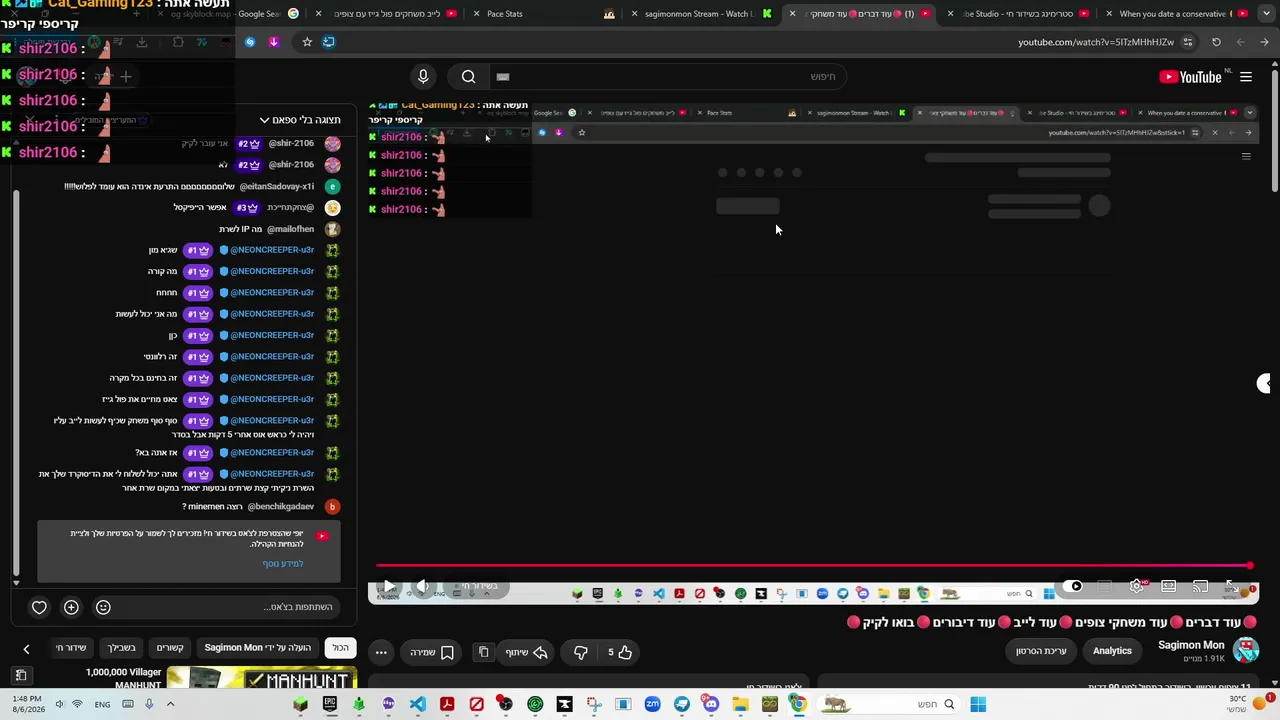Toggle subtitles in the video player
The width and height of the screenshot is (1280, 720).
(1104, 586)
